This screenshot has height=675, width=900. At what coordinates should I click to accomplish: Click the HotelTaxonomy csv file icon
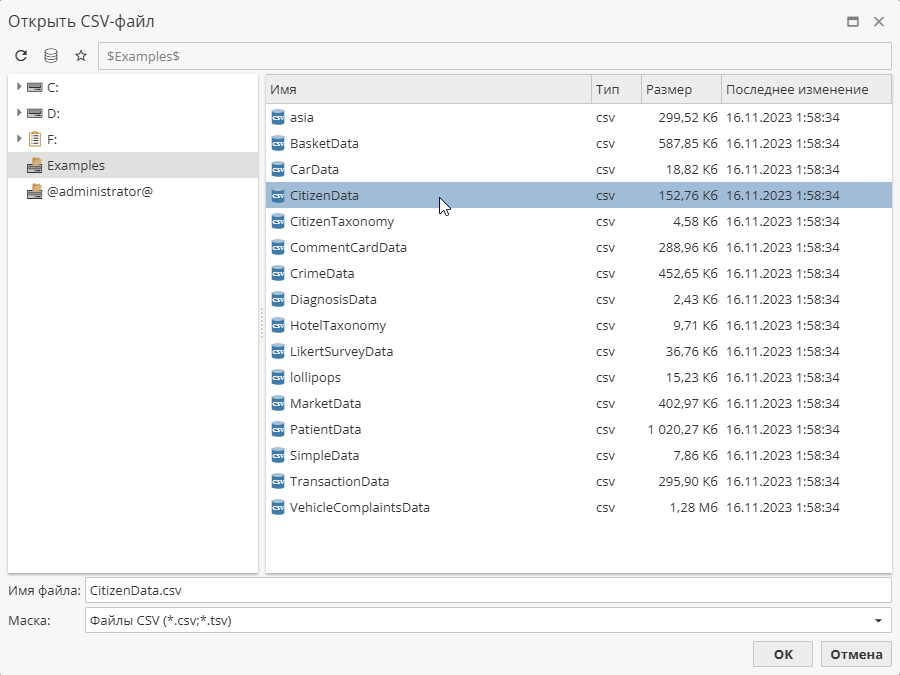(x=278, y=325)
